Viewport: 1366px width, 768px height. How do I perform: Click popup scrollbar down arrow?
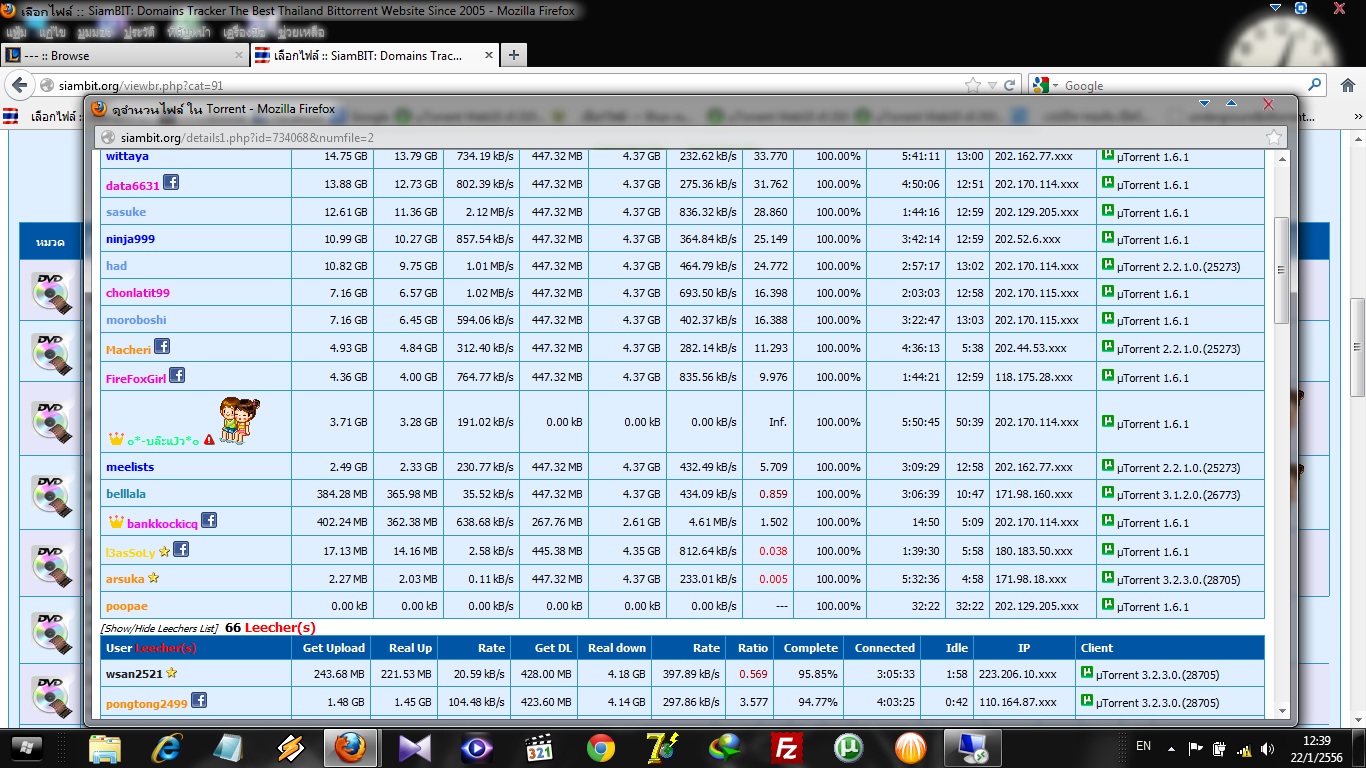point(1280,711)
